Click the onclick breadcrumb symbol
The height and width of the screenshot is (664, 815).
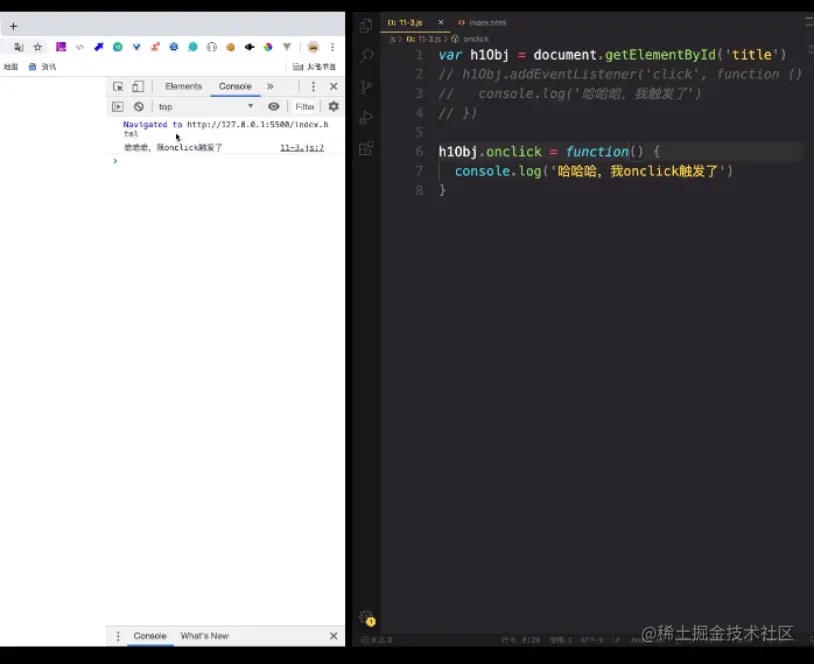[x=471, y=39]
